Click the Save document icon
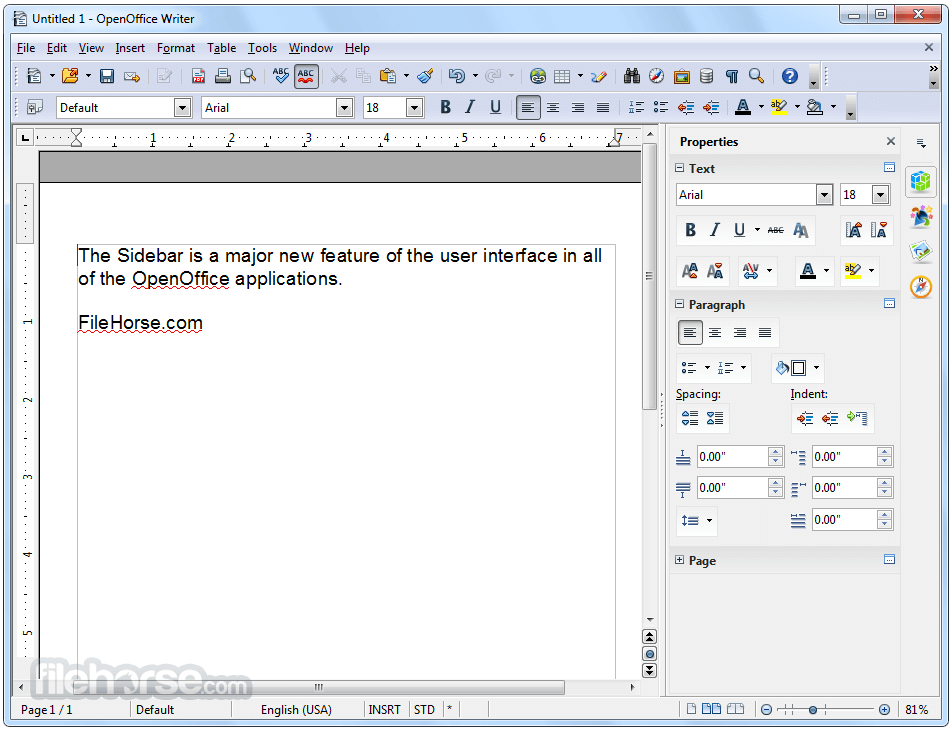Viewport: 952px width, 730px height. [107, 76]
